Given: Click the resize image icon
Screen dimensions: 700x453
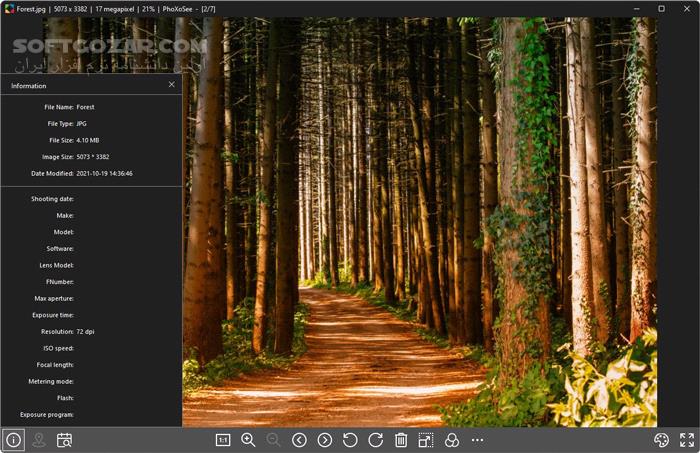Looking at the screenshot, I should tap(426, 440).
